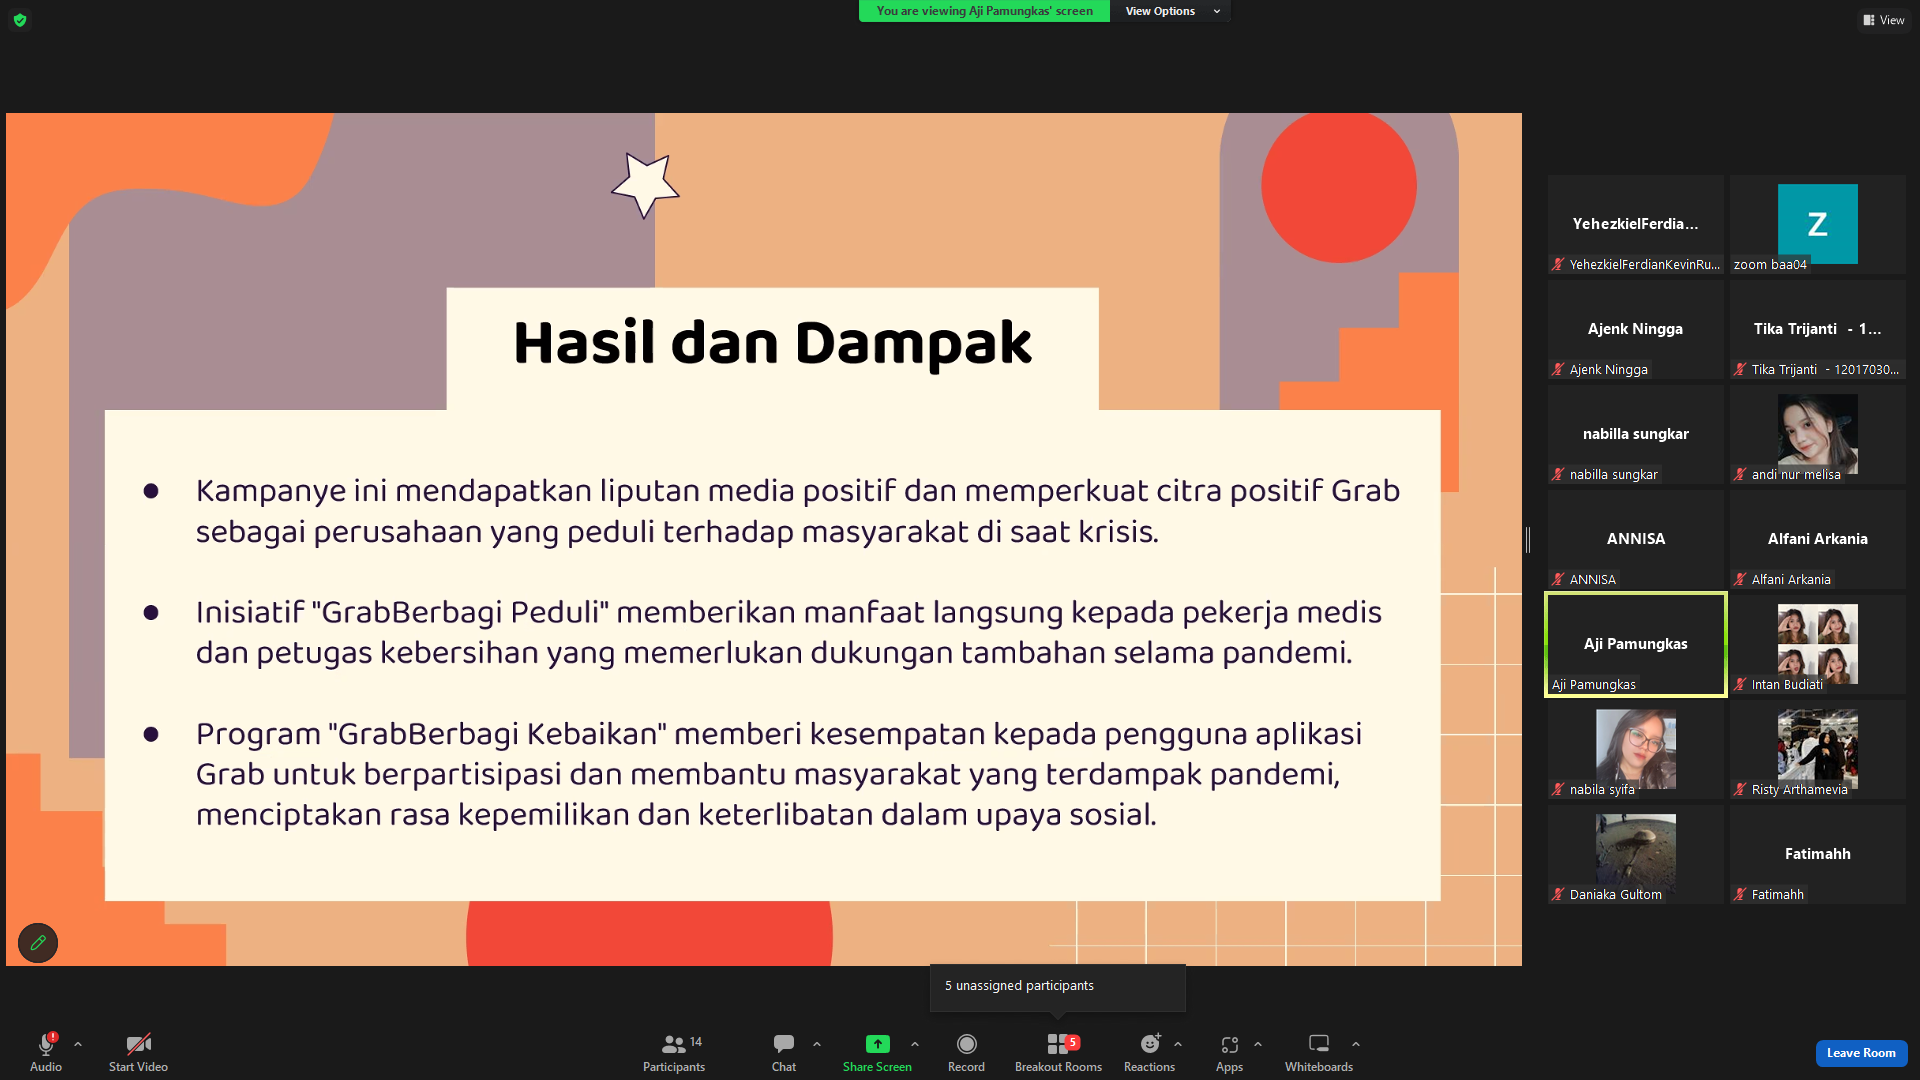The width and height of the screenshot is (1920, 1080).
Task: Open the Chat panel
Action: click(x=784, y=1052)
